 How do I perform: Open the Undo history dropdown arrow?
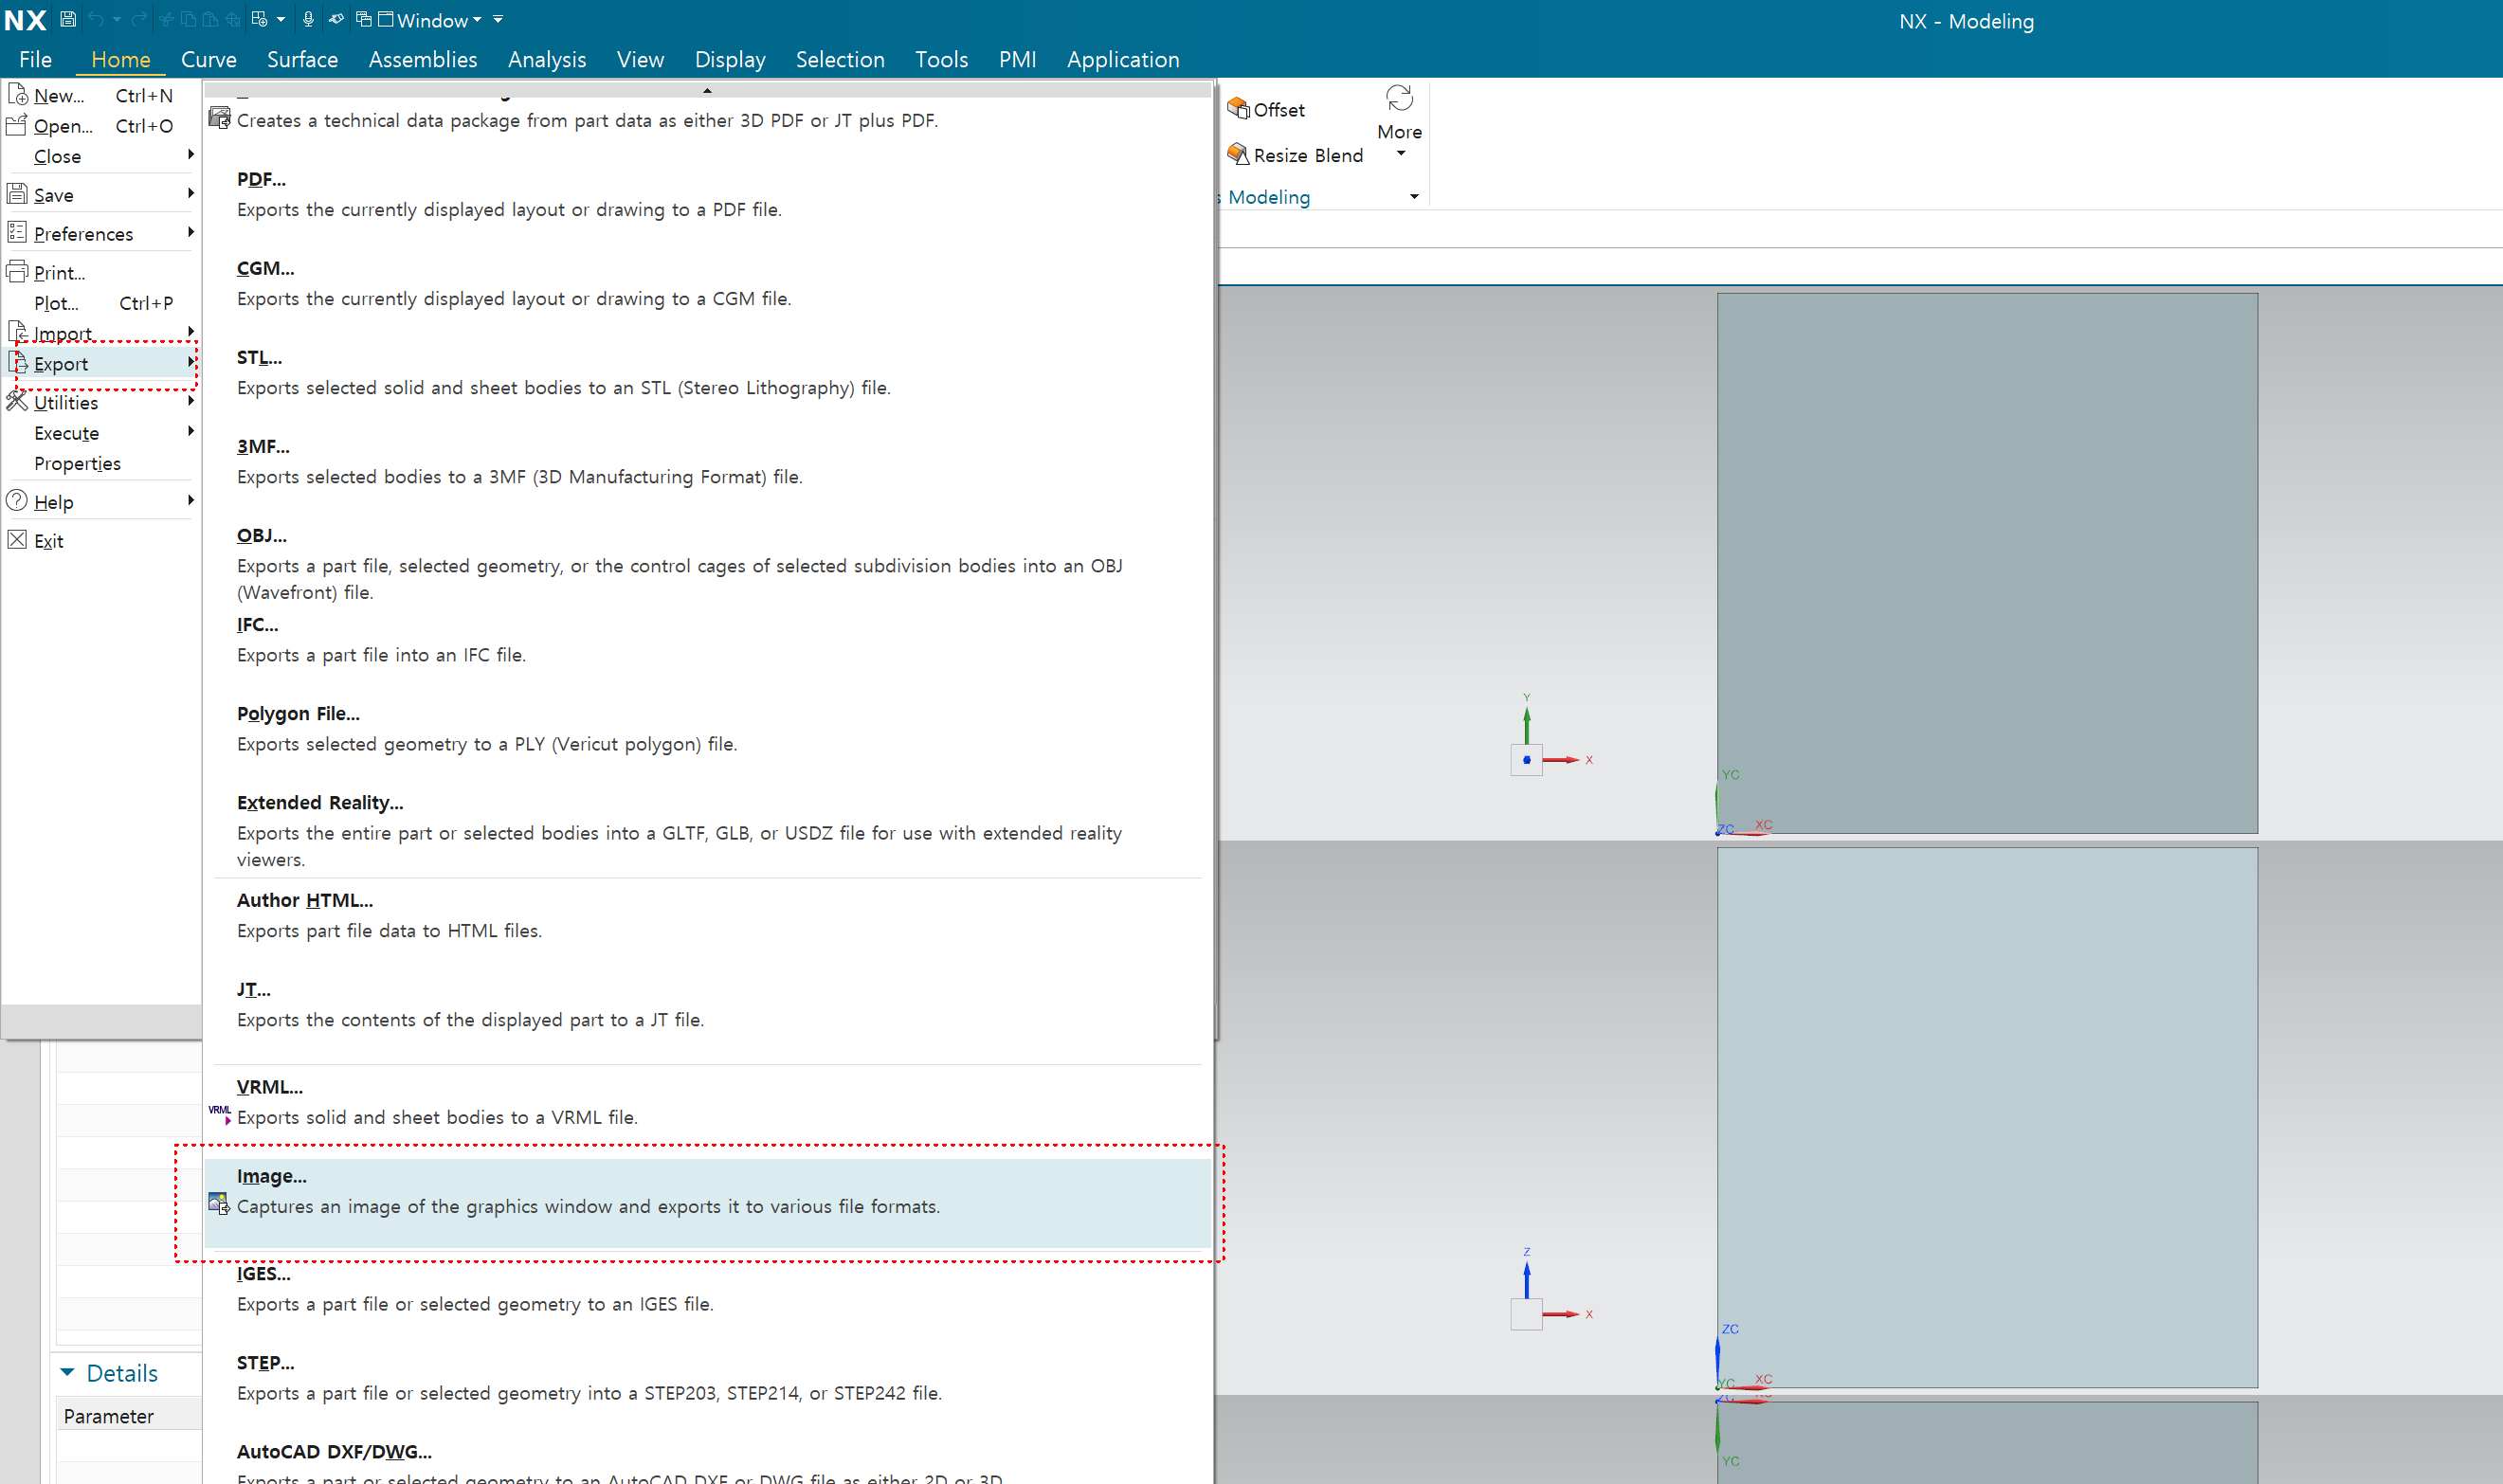click(x=116, y=20)
